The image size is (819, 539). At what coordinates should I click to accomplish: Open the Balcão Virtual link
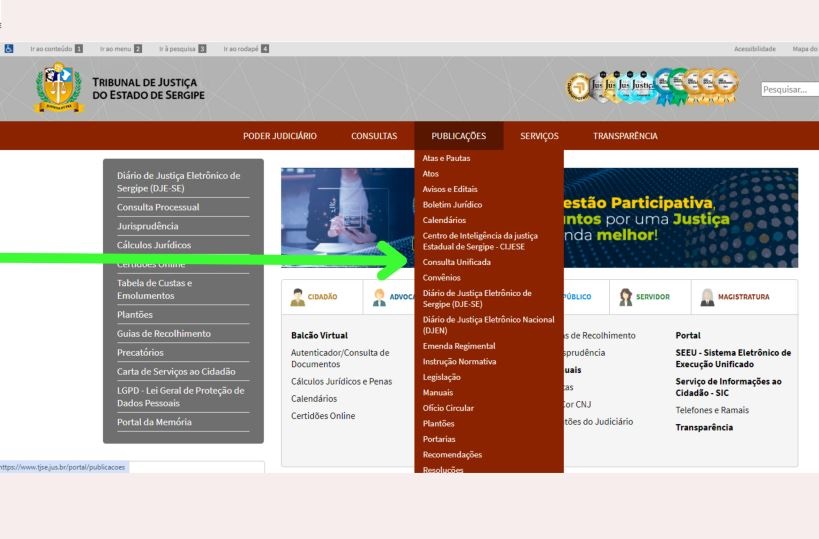[x=319, y=336]
